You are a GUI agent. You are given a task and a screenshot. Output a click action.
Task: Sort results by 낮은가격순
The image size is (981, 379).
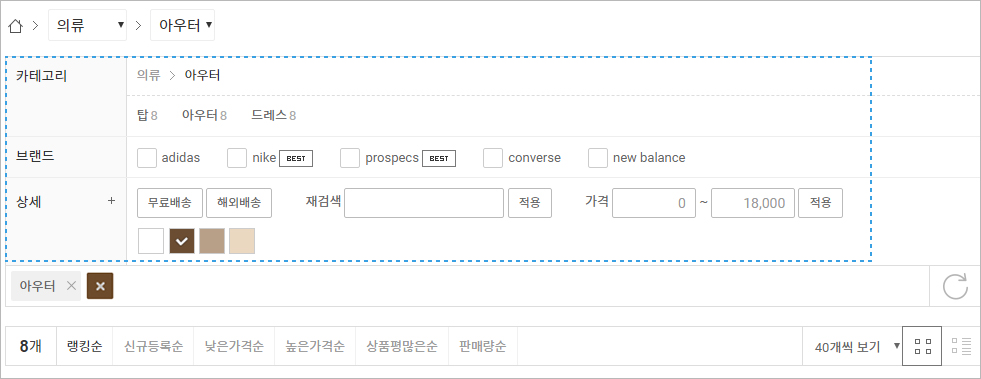point(234,346)
